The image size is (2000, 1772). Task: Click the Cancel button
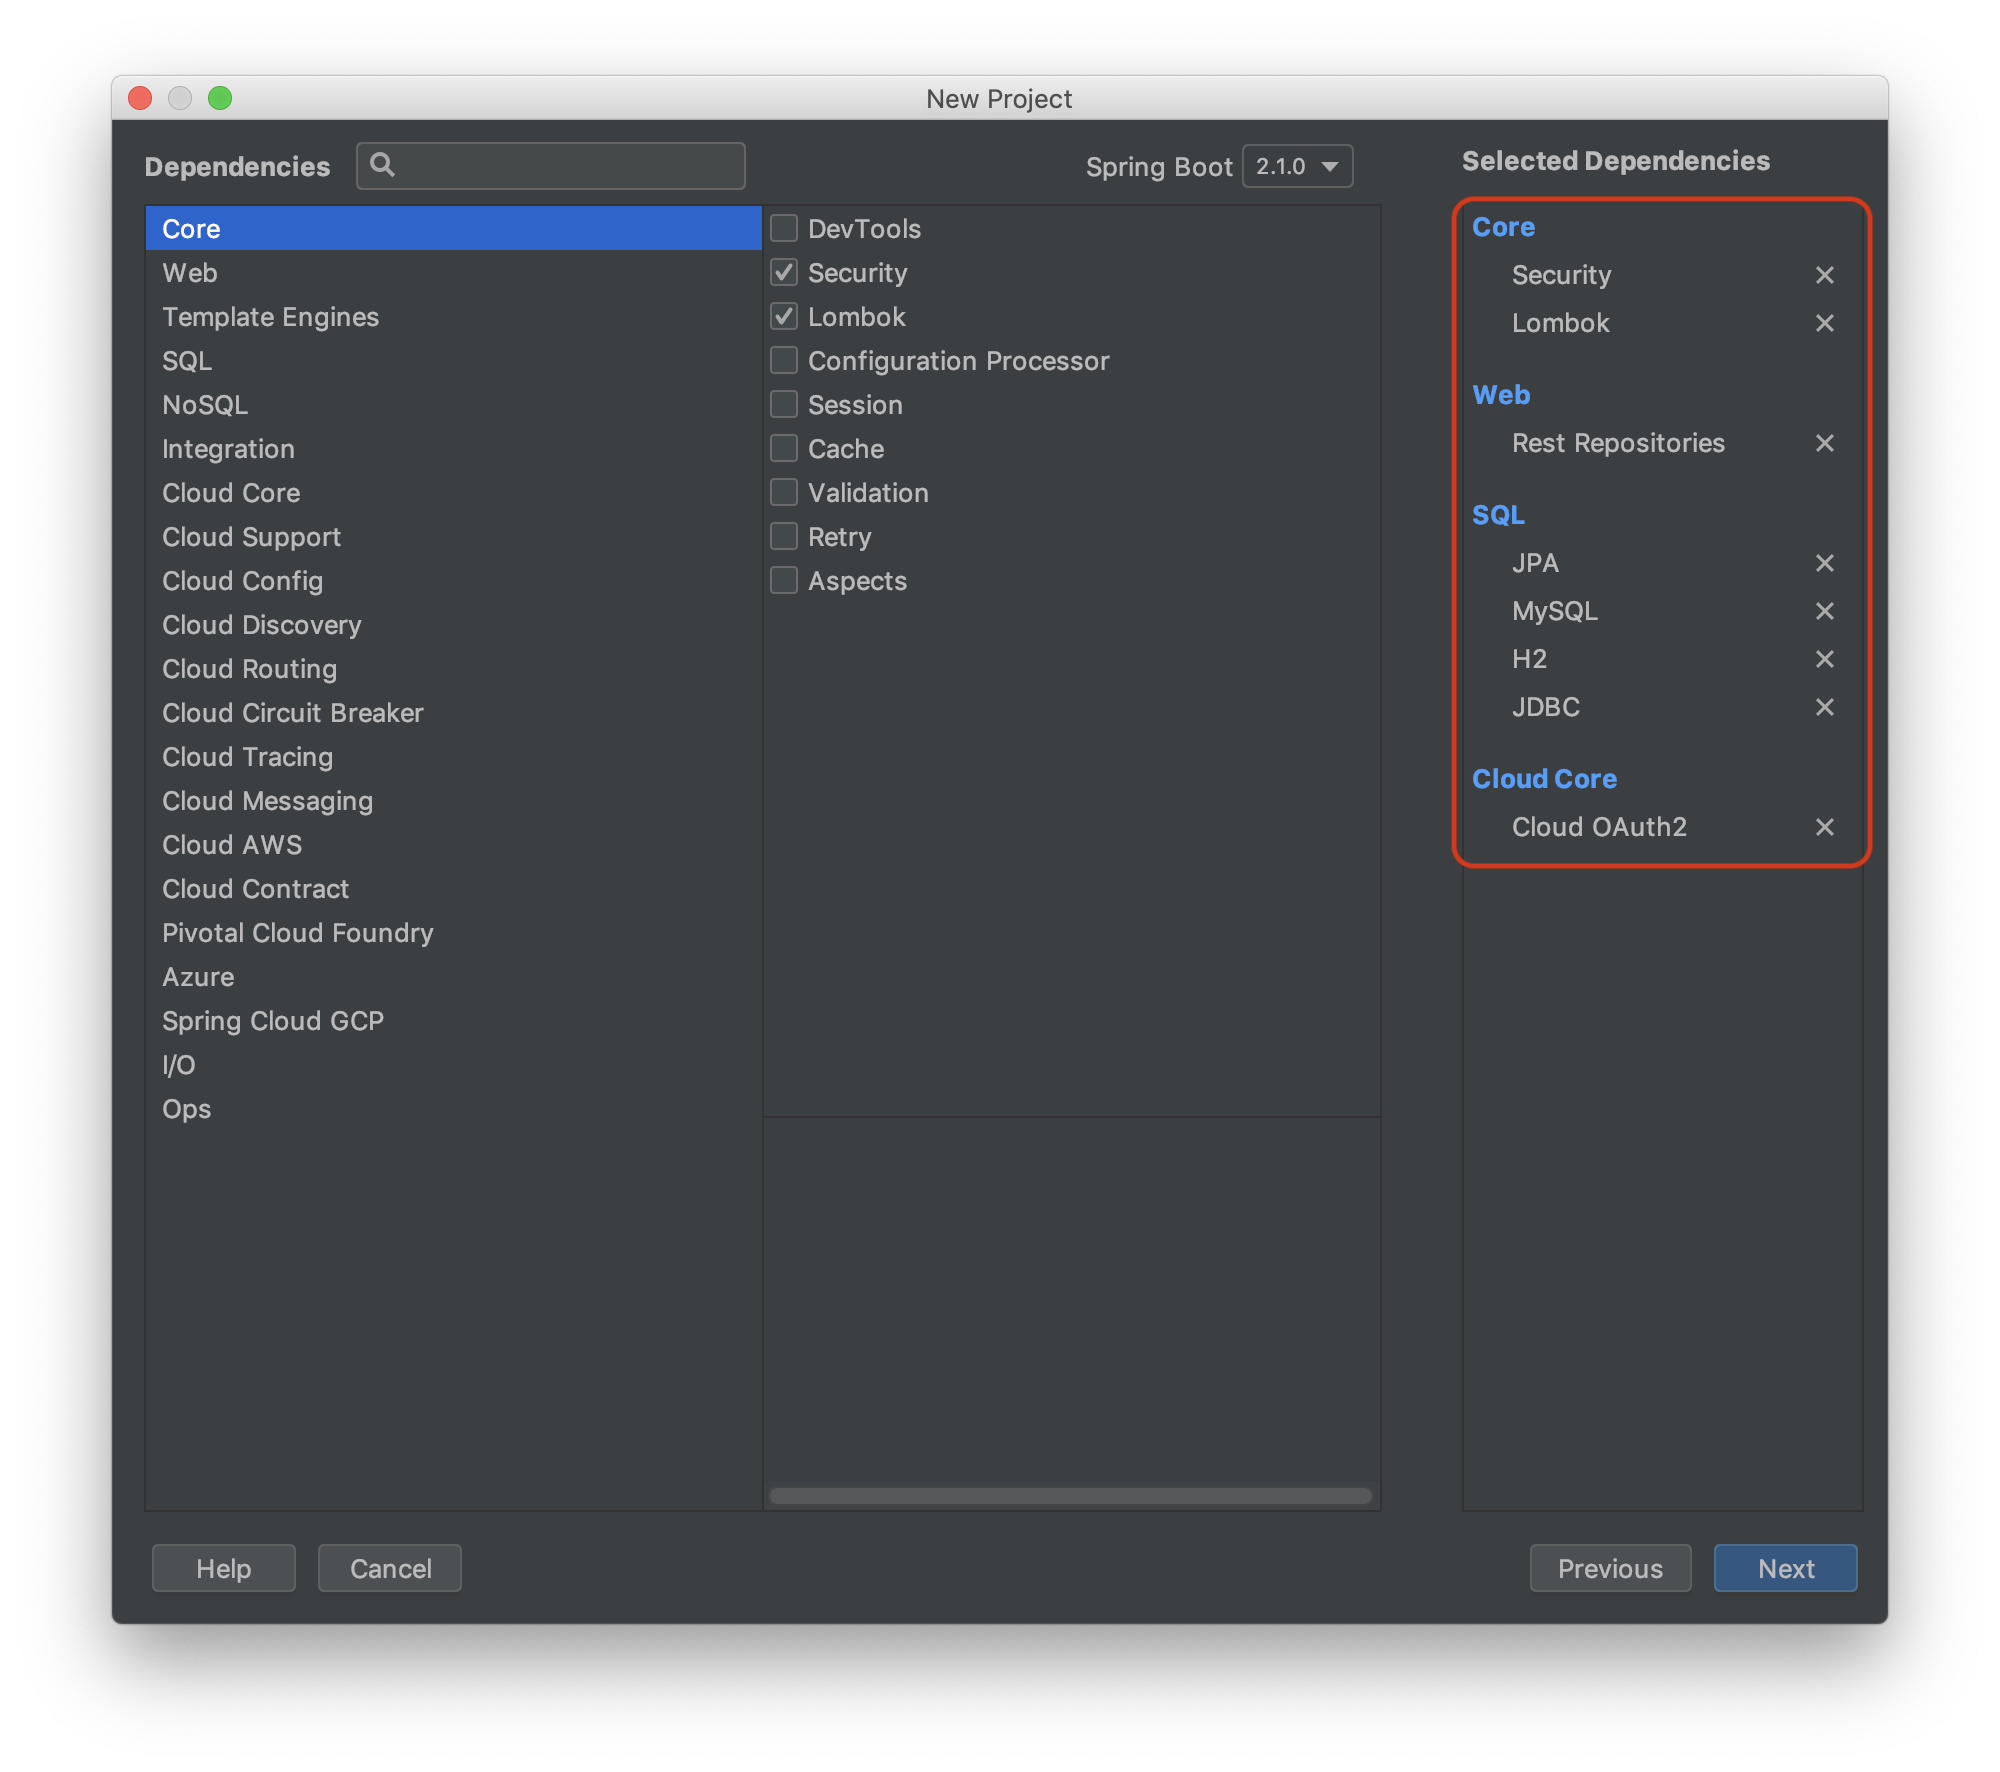390,1568
